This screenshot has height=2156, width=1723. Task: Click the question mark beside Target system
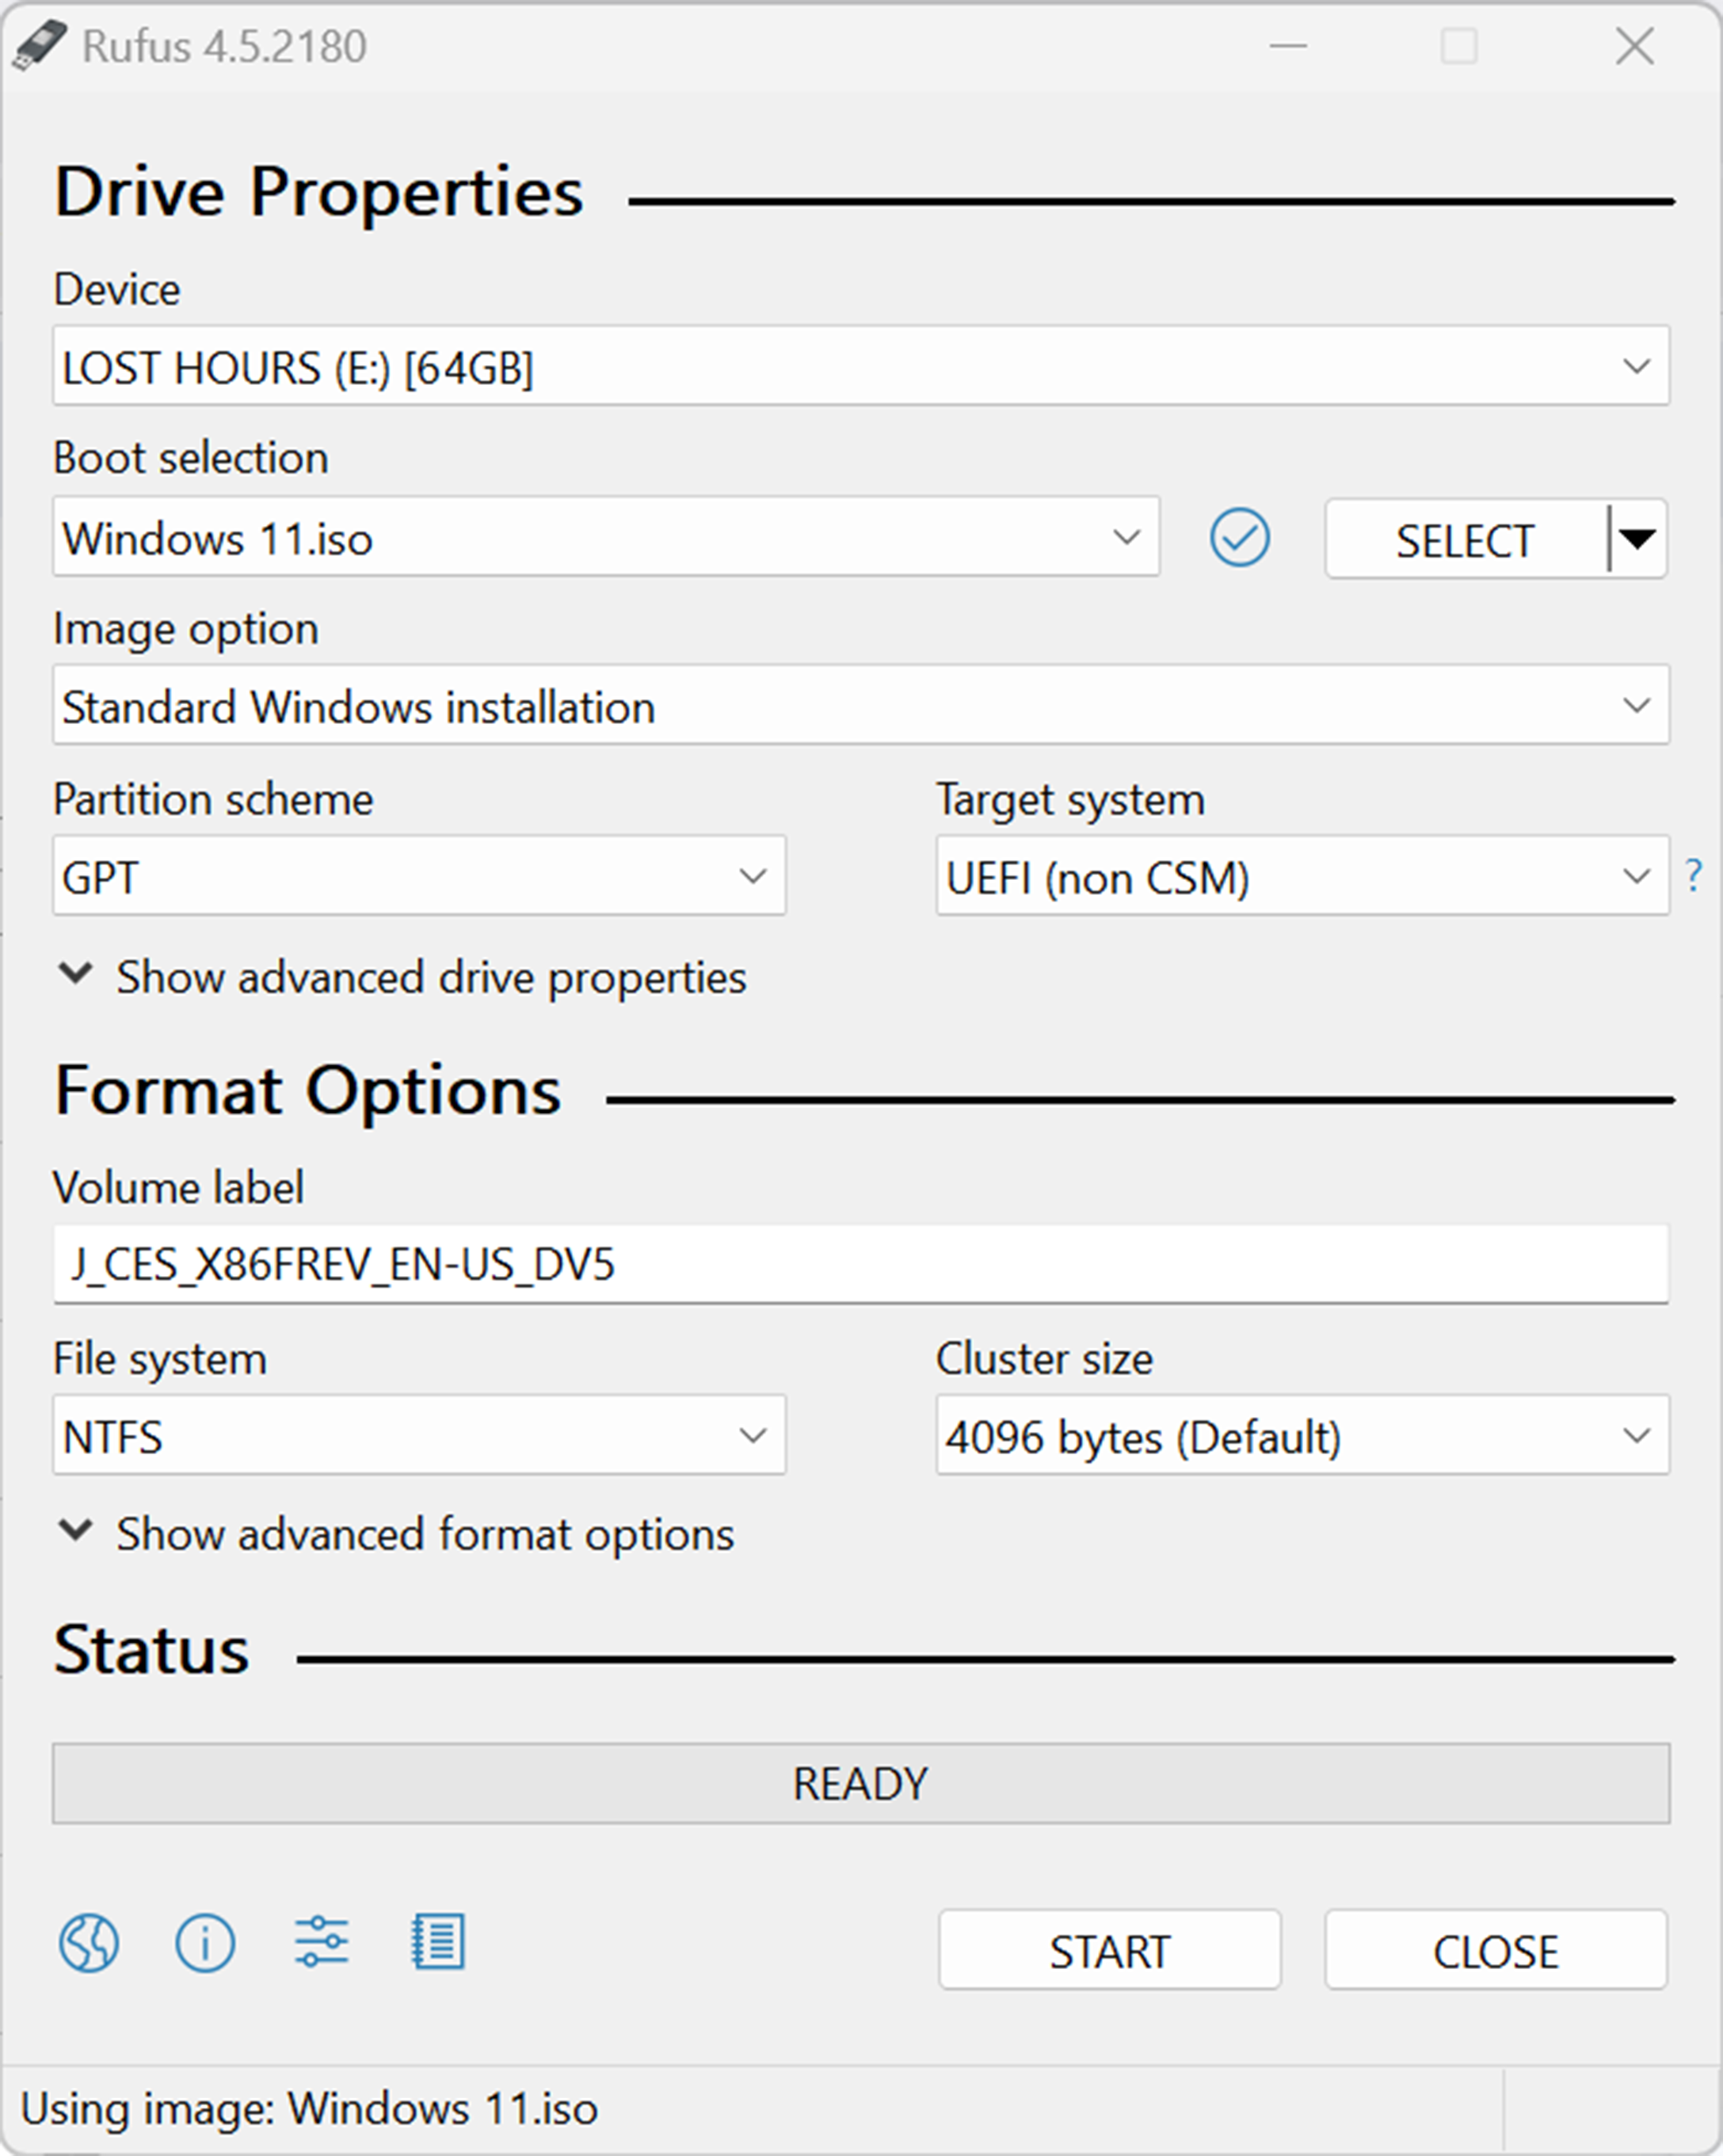point(1694,877)
